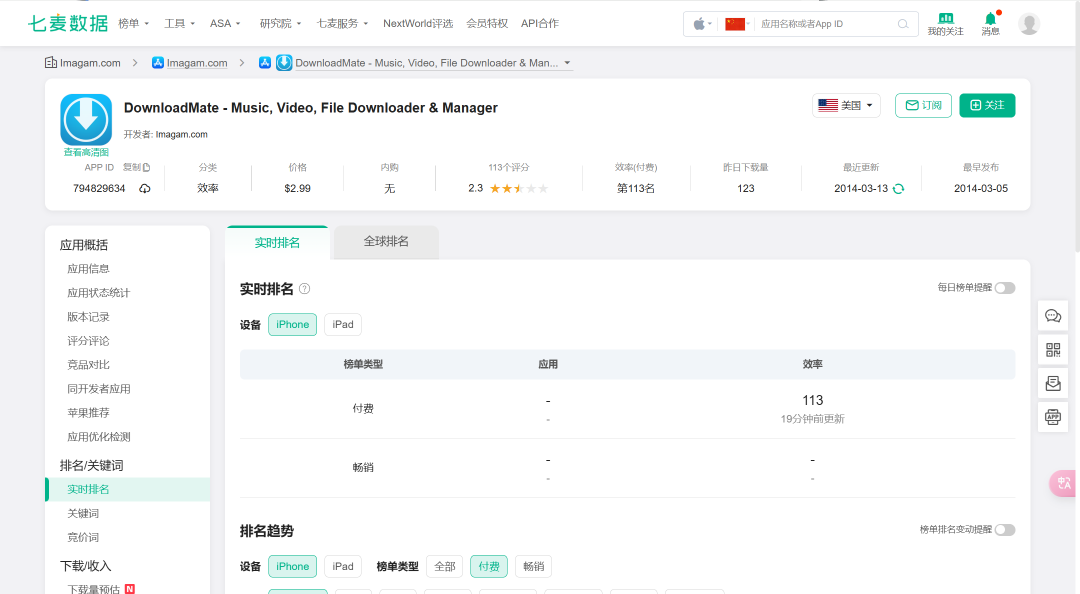This screenshot has width=1080, height=594.
Task: Click the App Store icon before DownloadMate breadcrumb
Action: pyautogui.click(x=264, y=63)
